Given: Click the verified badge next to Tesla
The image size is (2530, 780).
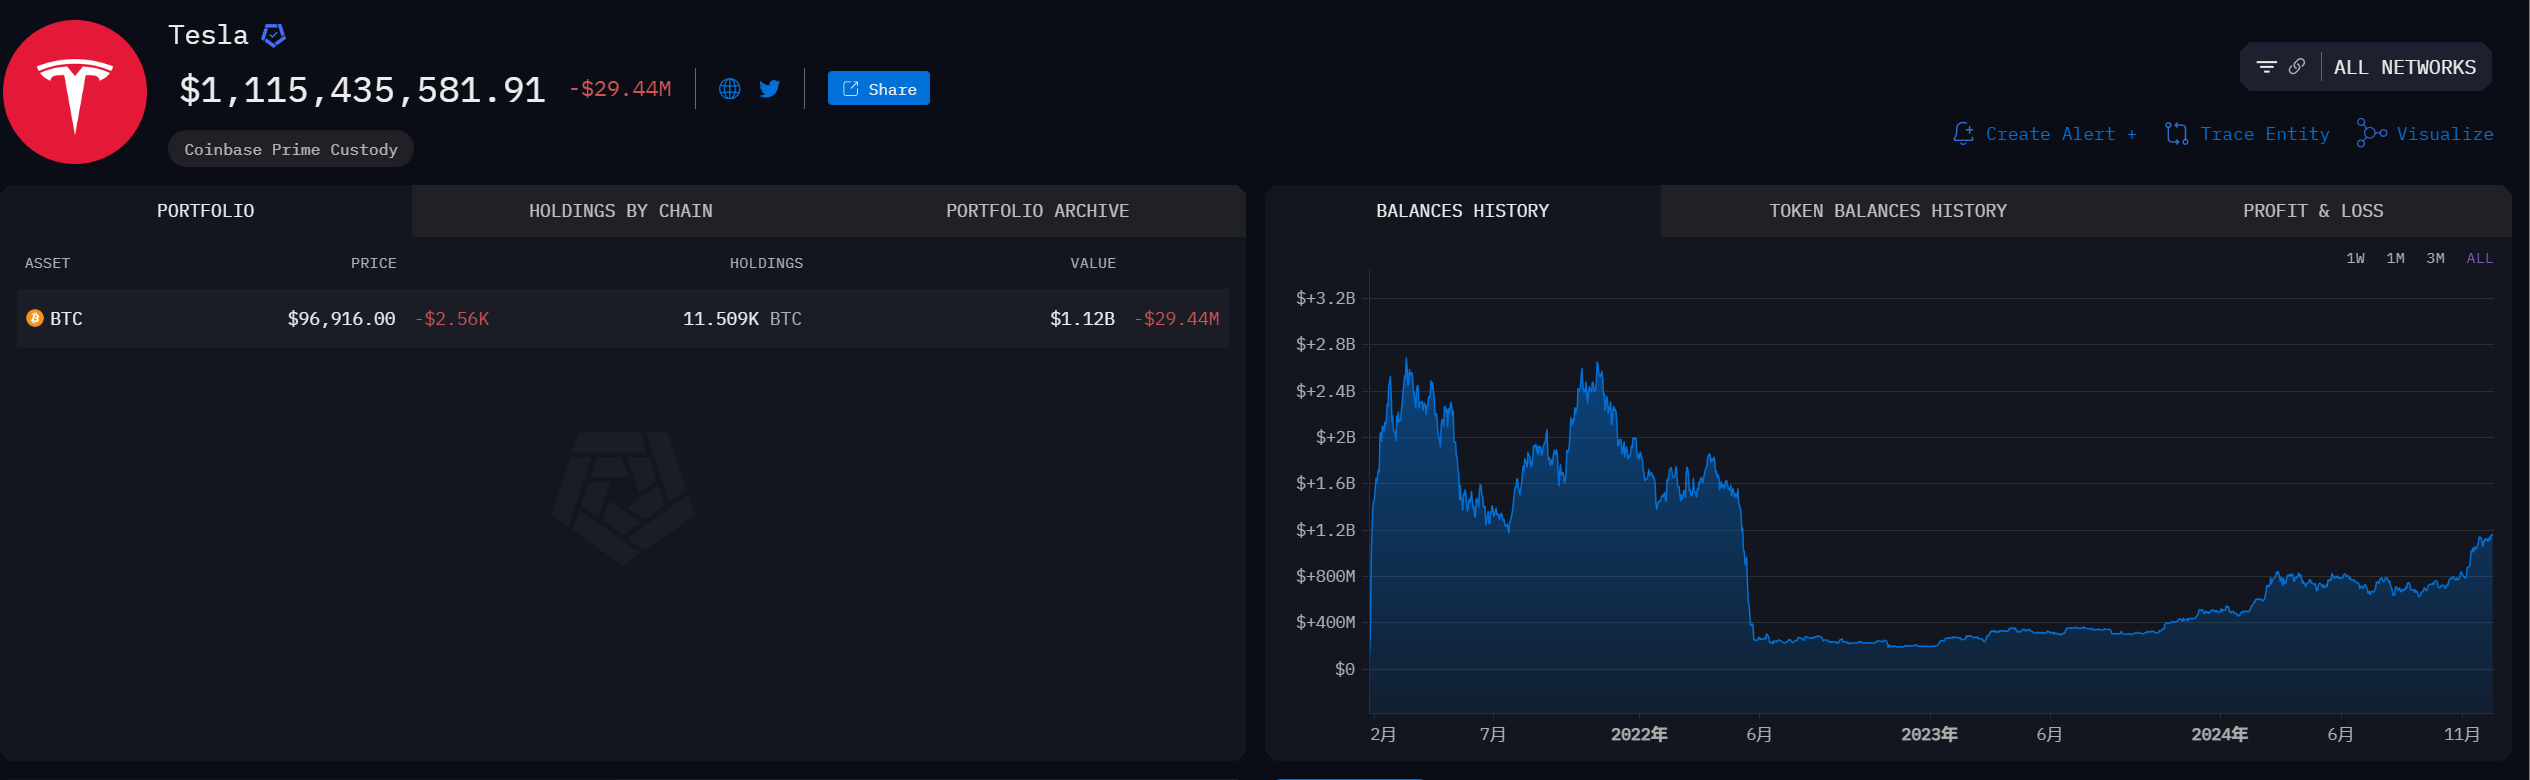Looking at the screenshot, I should click(x=273, y=36).
